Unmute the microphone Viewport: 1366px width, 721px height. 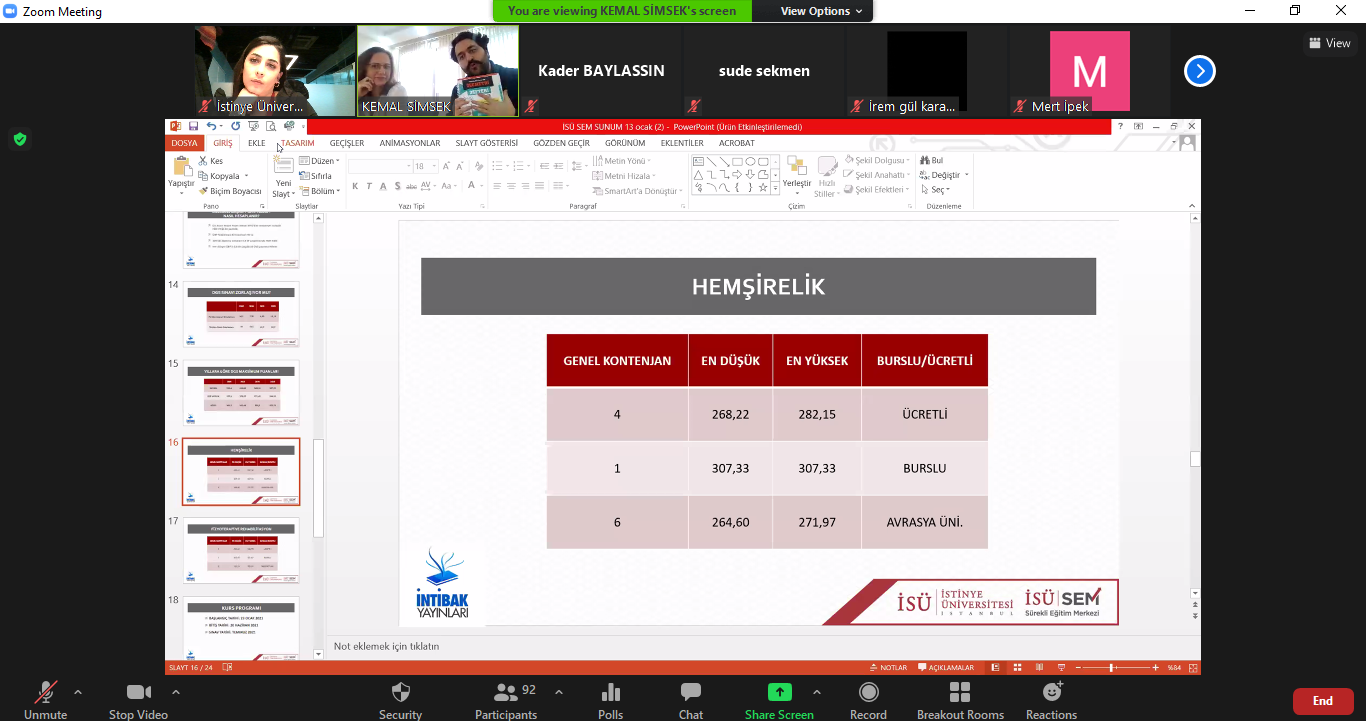[45, 693]
